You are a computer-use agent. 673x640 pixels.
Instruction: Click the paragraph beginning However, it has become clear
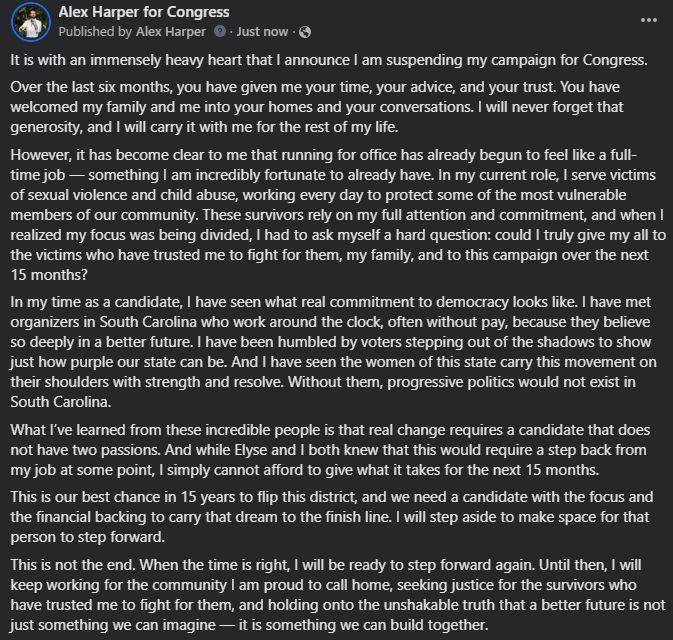pos(338,215)
